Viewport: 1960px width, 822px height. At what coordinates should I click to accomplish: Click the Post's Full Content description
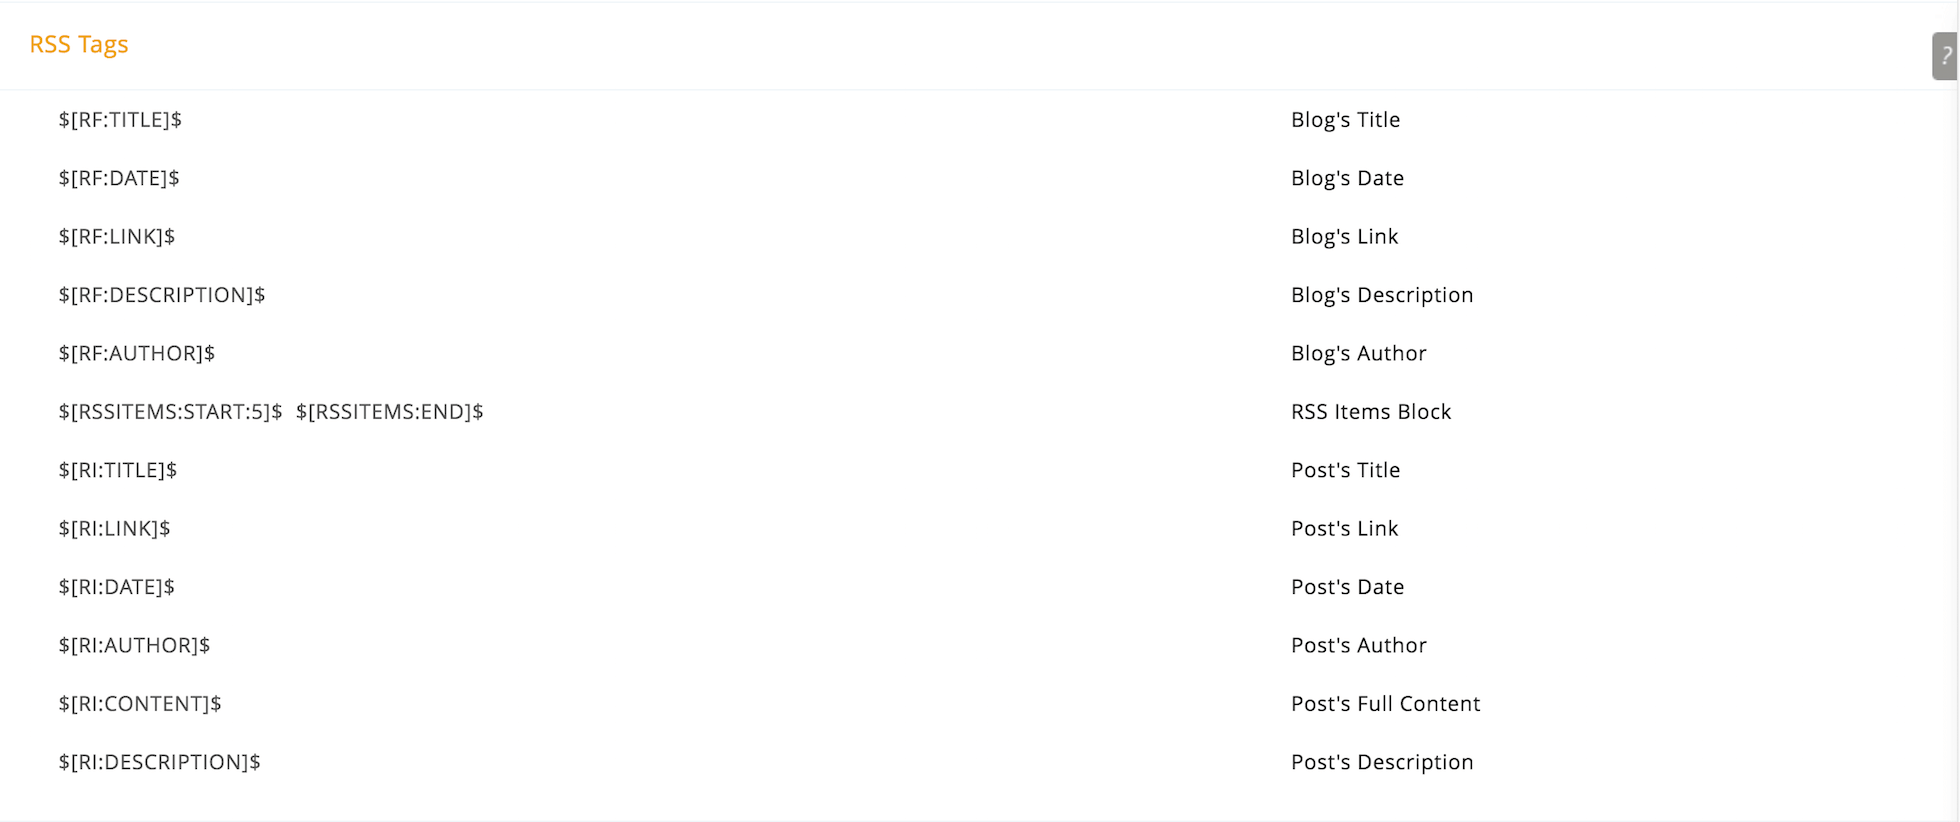pos(1385,704)
